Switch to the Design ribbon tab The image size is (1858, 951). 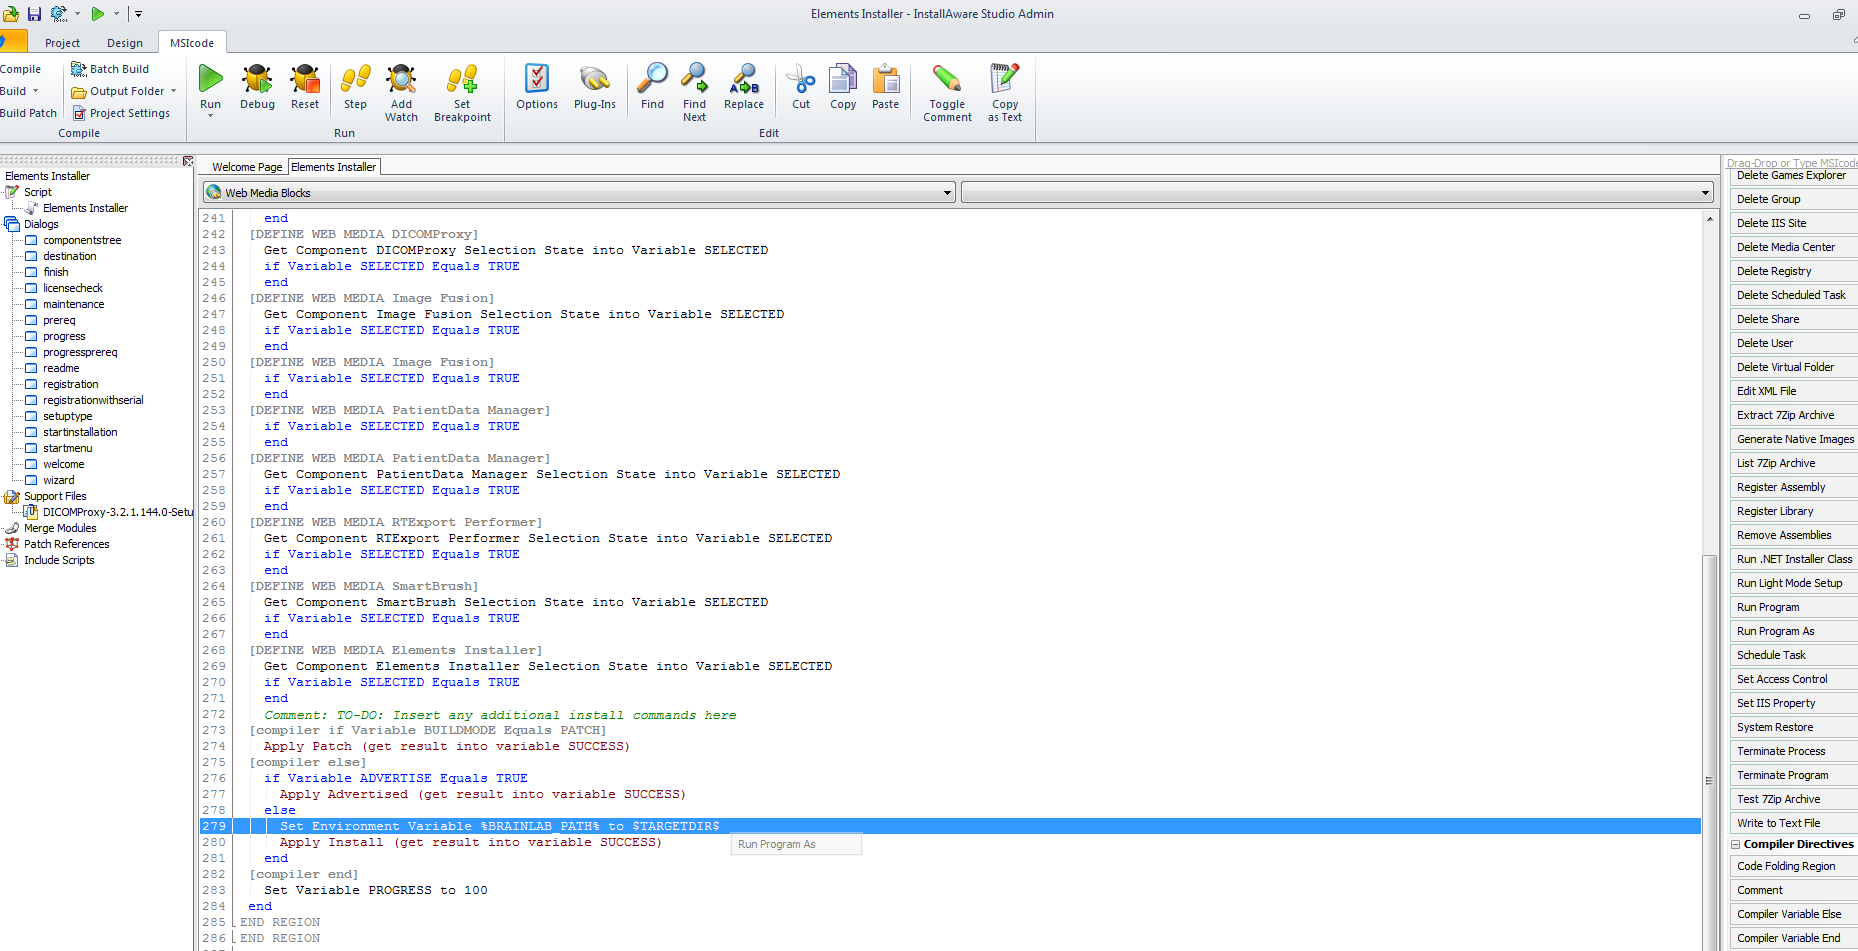point(125,43)
